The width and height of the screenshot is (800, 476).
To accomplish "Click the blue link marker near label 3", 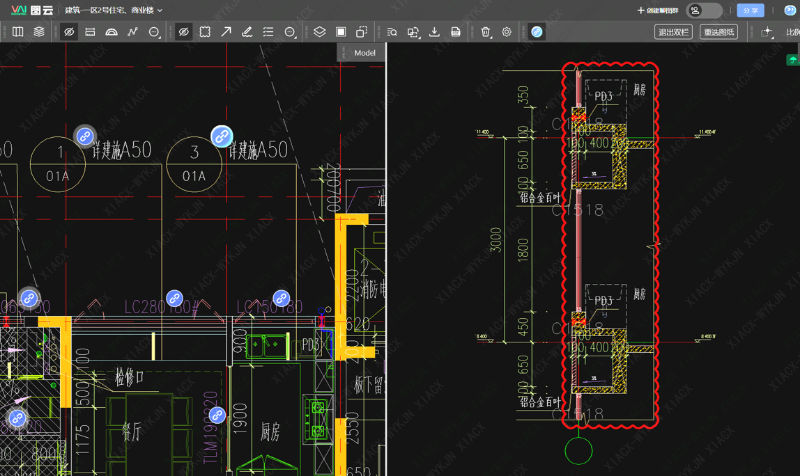I will point(221,135).
